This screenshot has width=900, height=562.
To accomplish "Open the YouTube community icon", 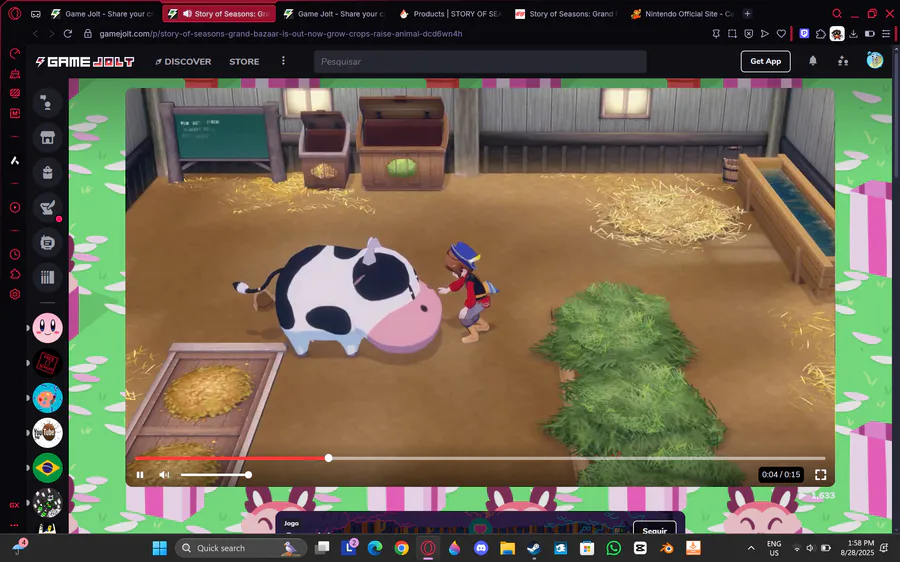I will pos(47,433).
